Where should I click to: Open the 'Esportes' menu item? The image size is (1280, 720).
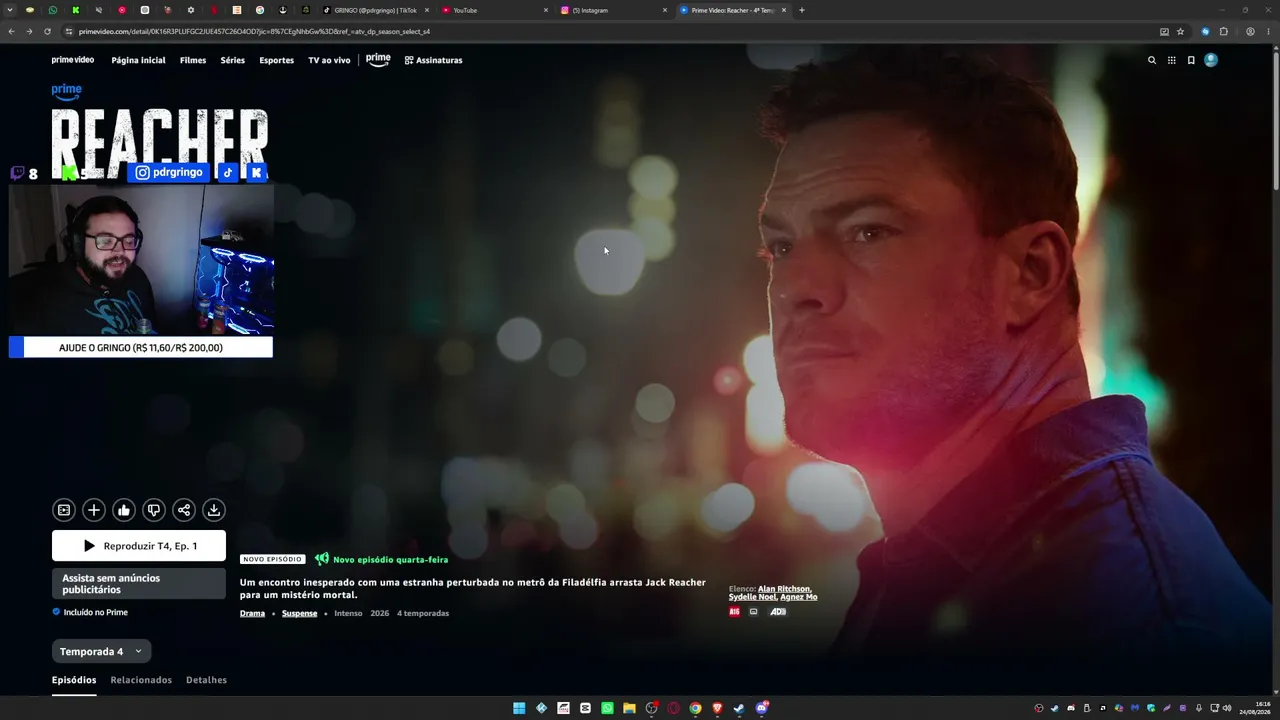coord(277,60)
